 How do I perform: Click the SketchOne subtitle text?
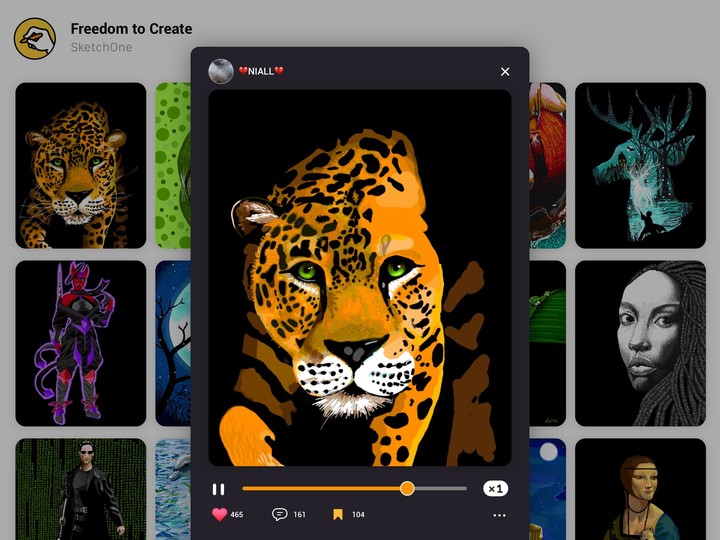[x=101, y=47]
